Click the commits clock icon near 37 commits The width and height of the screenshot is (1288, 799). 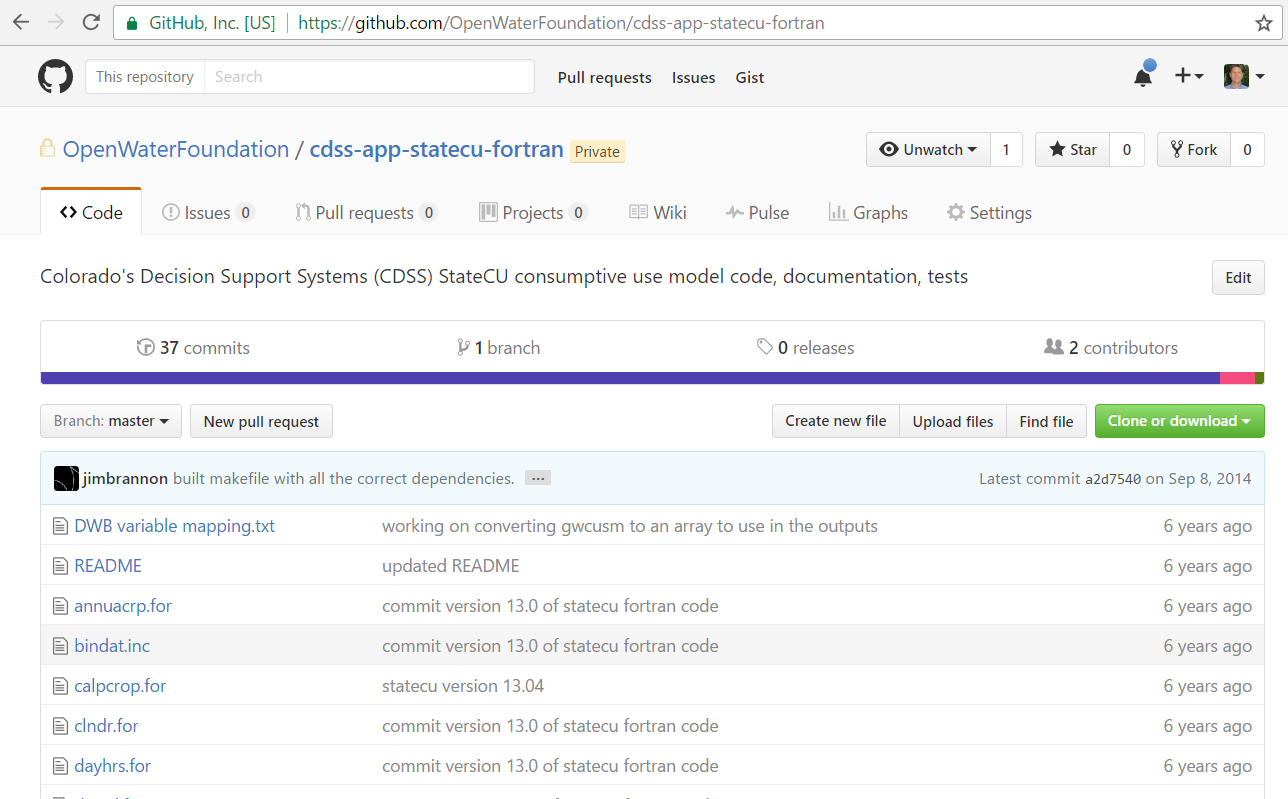pos(147,347)
